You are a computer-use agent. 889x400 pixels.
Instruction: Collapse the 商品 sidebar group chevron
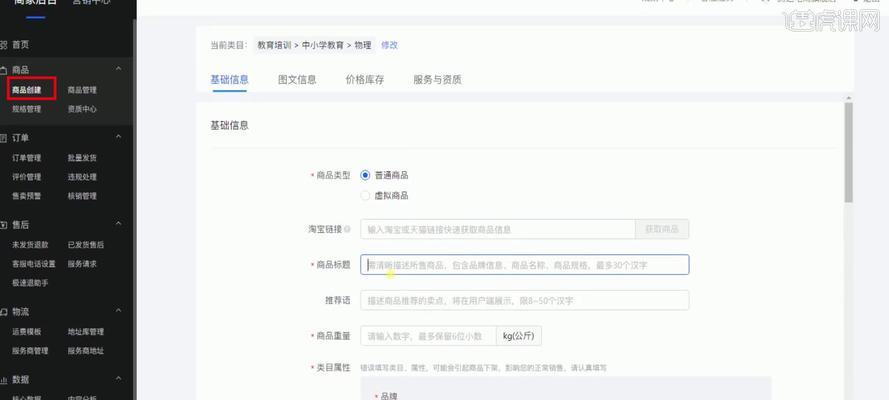[119, 70]
